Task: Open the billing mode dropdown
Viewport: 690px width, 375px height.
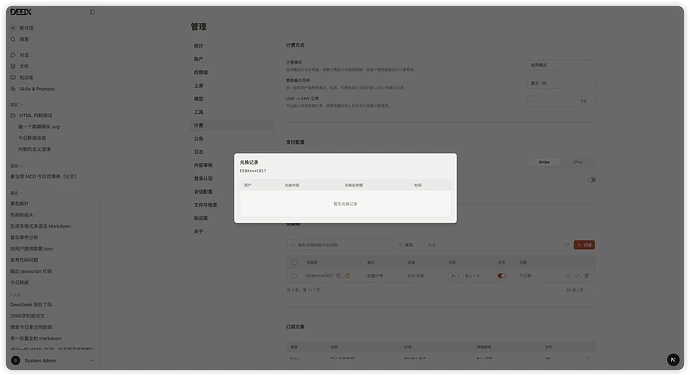Action: [x=561, y=65]
